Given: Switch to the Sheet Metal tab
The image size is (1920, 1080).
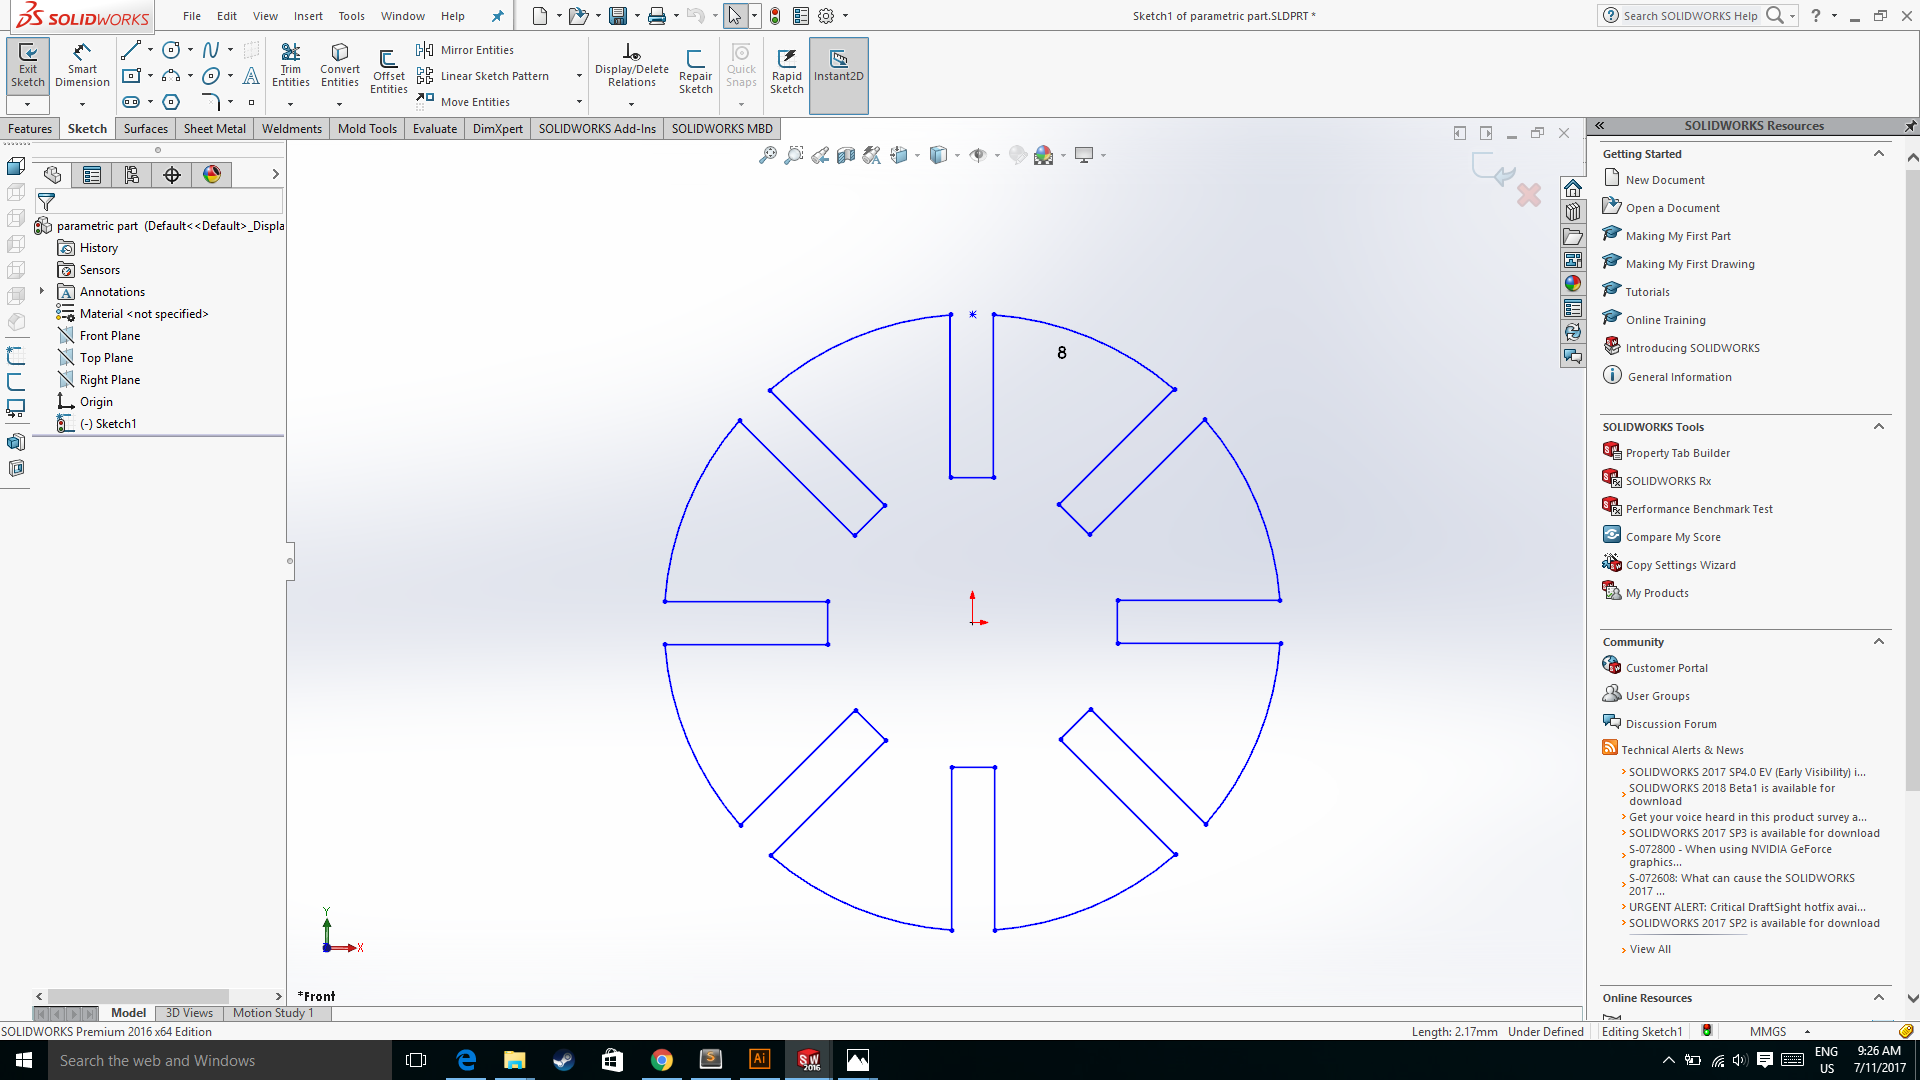Looking at the screenshot, I should [x=214, y=129].
